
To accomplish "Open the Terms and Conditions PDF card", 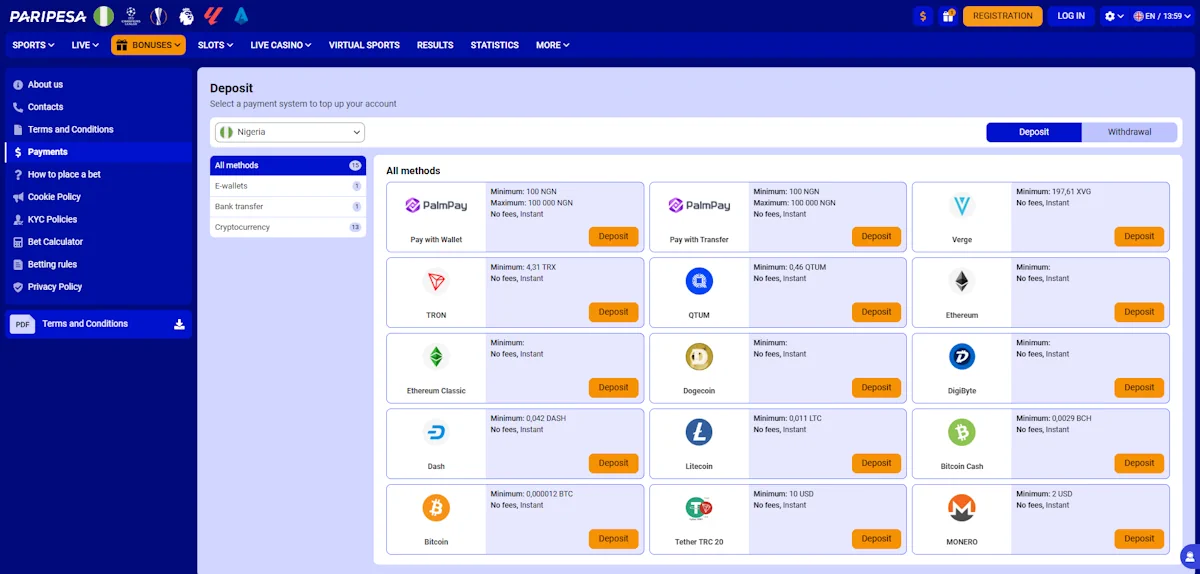I will tap(98, 324).
